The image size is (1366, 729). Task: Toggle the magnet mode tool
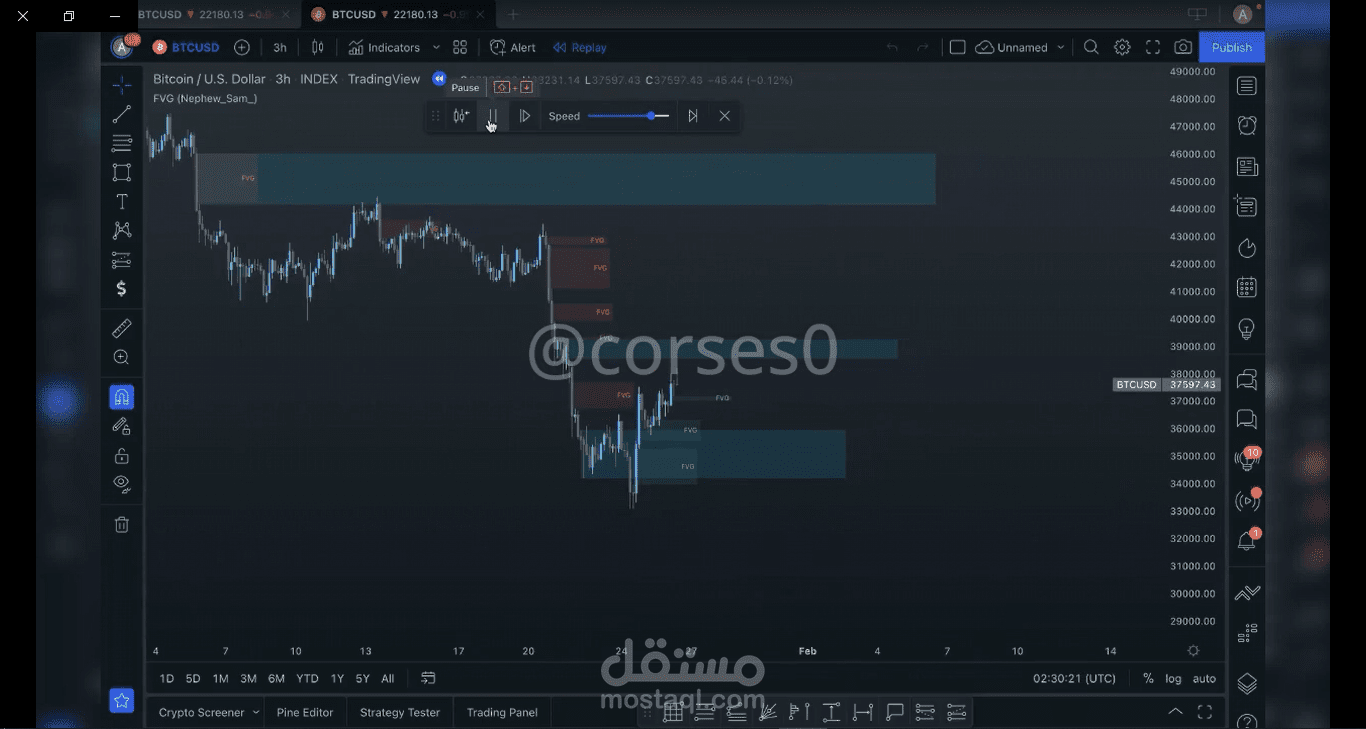(x=121, y=397)
